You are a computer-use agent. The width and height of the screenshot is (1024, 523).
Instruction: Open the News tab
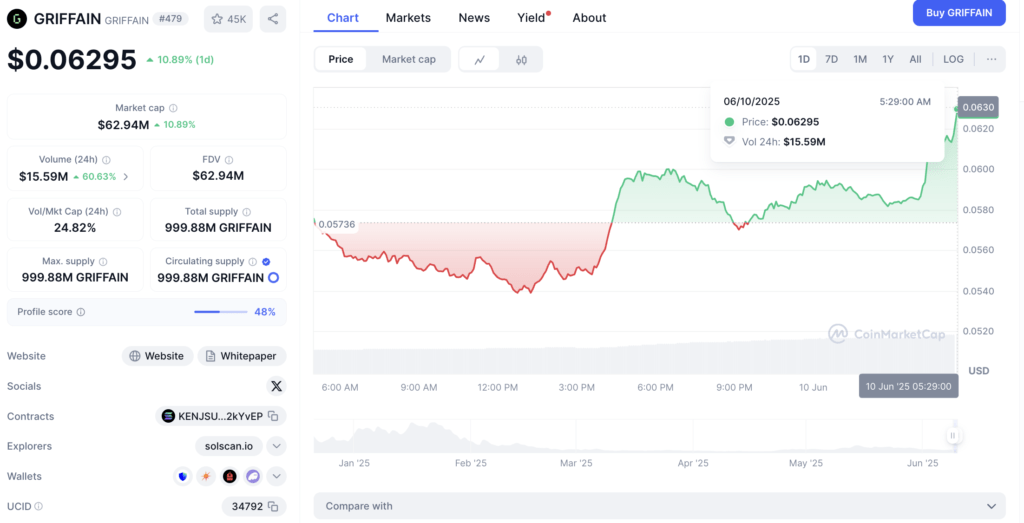[474, 18]
